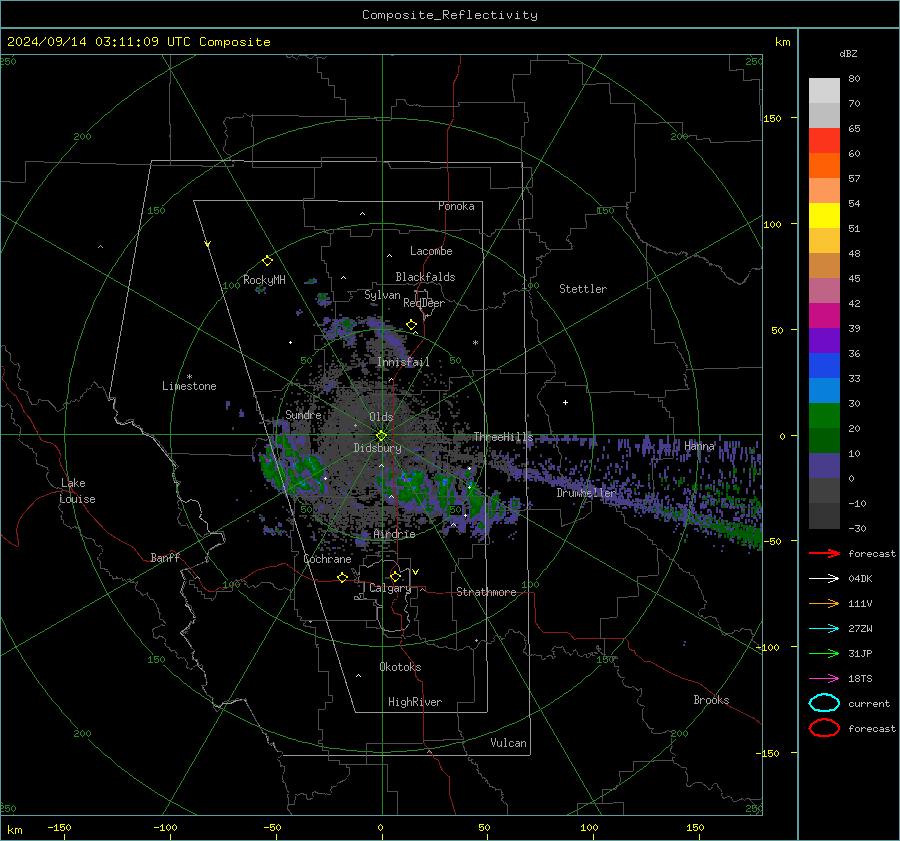
Task: Click the blue 36 dBZ color swatch
Action: tap(824, 365)
